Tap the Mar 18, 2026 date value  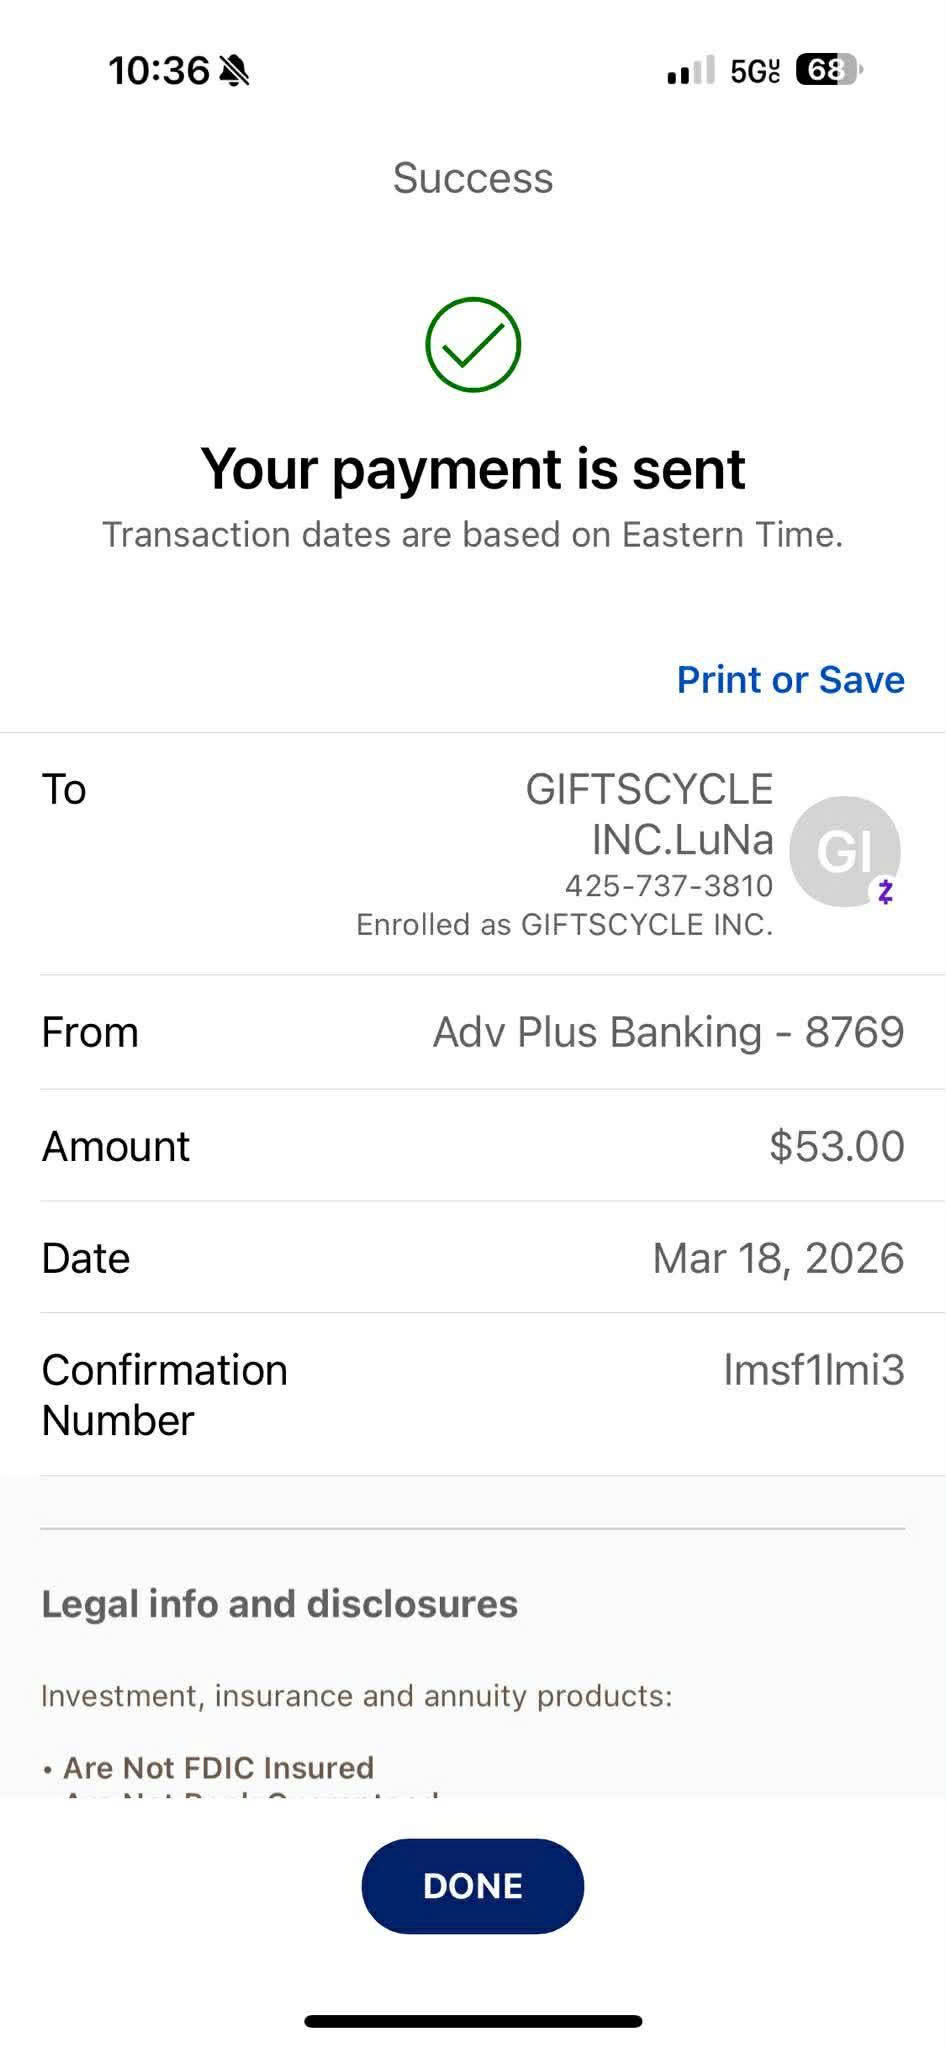pos(778,1258)
